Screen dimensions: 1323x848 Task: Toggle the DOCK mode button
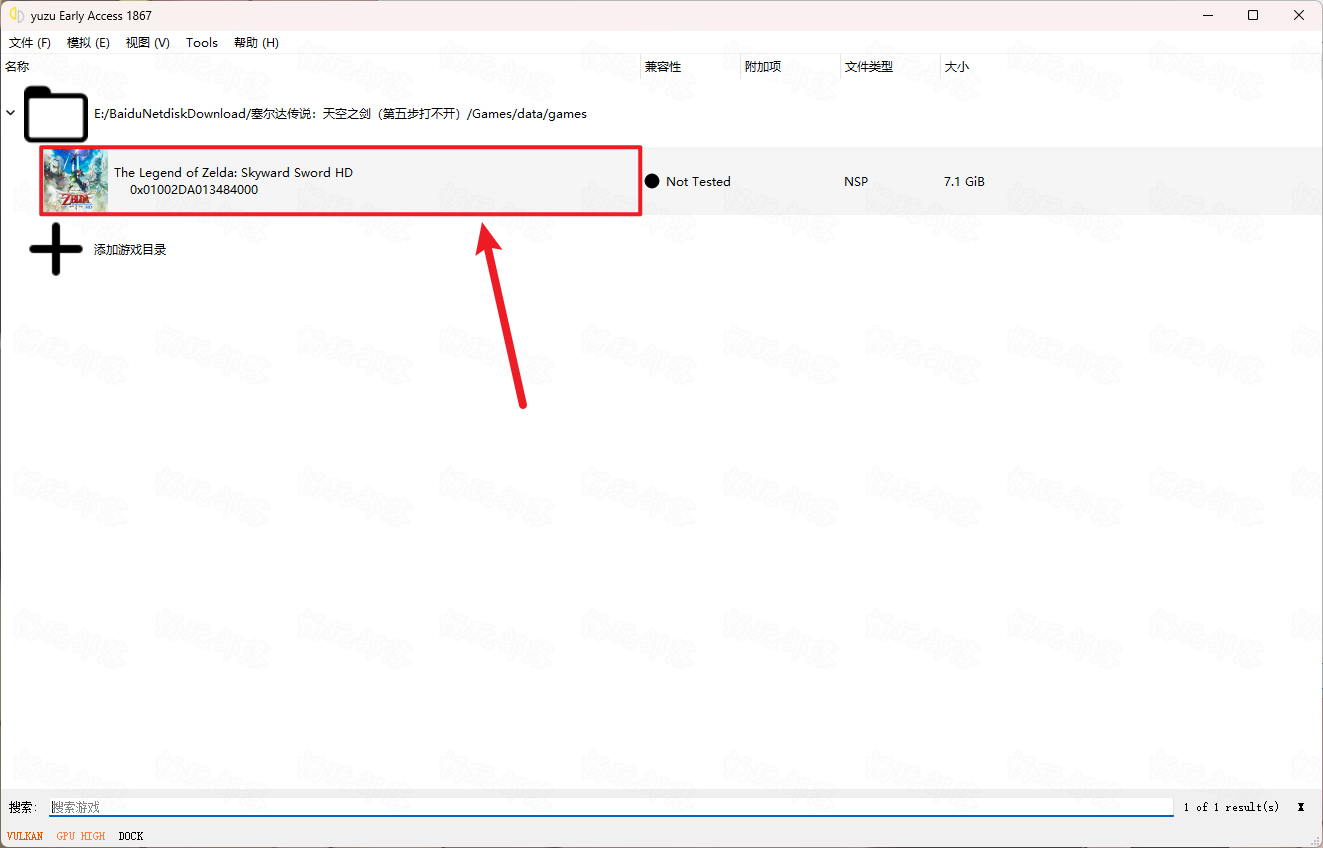pyautogui.click(x=131, y=836)
